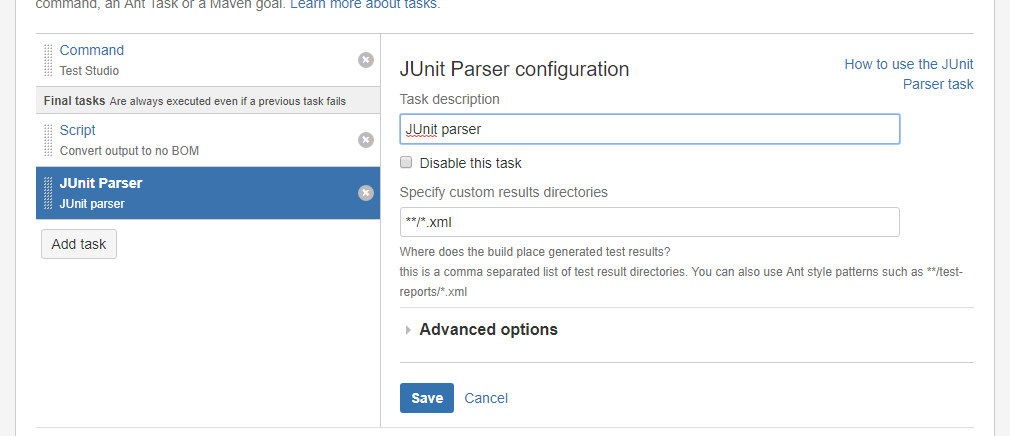Select the JUnit Parser task entry
This screenshot has width=1010, height=436.
click(208, 193)
